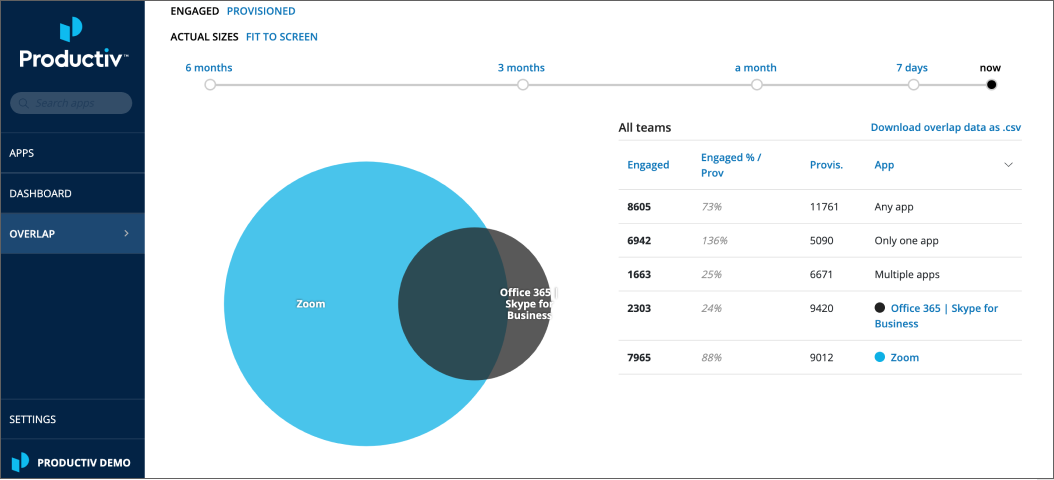
Task: Set timeline to the 3 months marker
Action: (x=523, y=85)
